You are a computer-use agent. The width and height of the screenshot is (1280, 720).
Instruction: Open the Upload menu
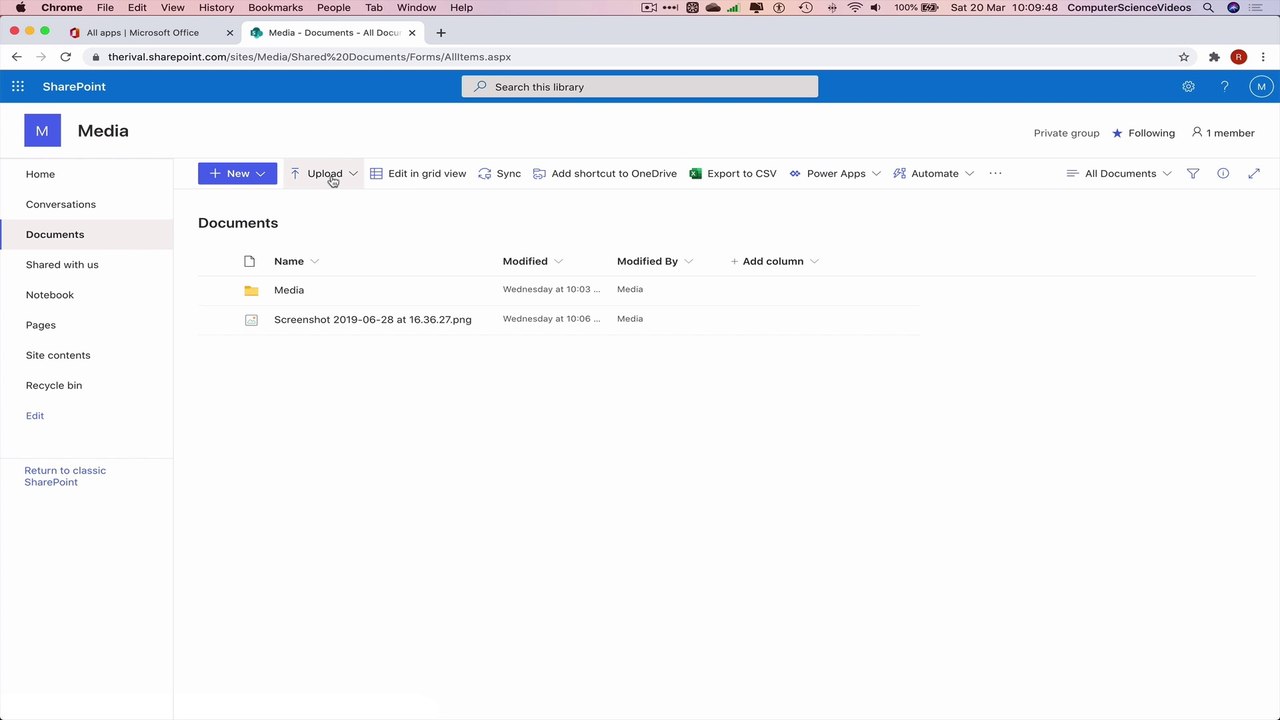click(323, 174)
